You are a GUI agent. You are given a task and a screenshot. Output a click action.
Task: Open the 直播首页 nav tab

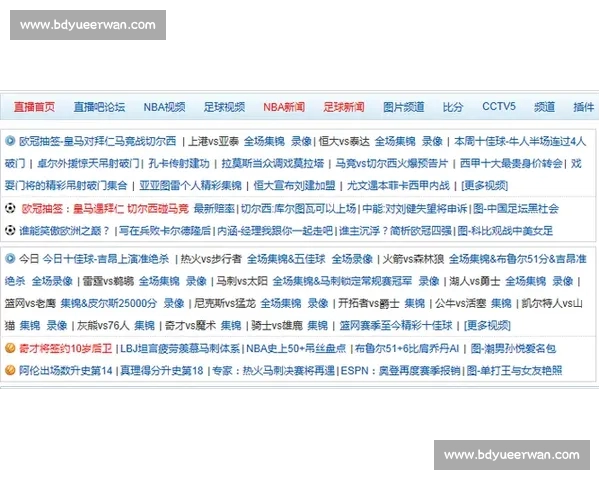34,107
